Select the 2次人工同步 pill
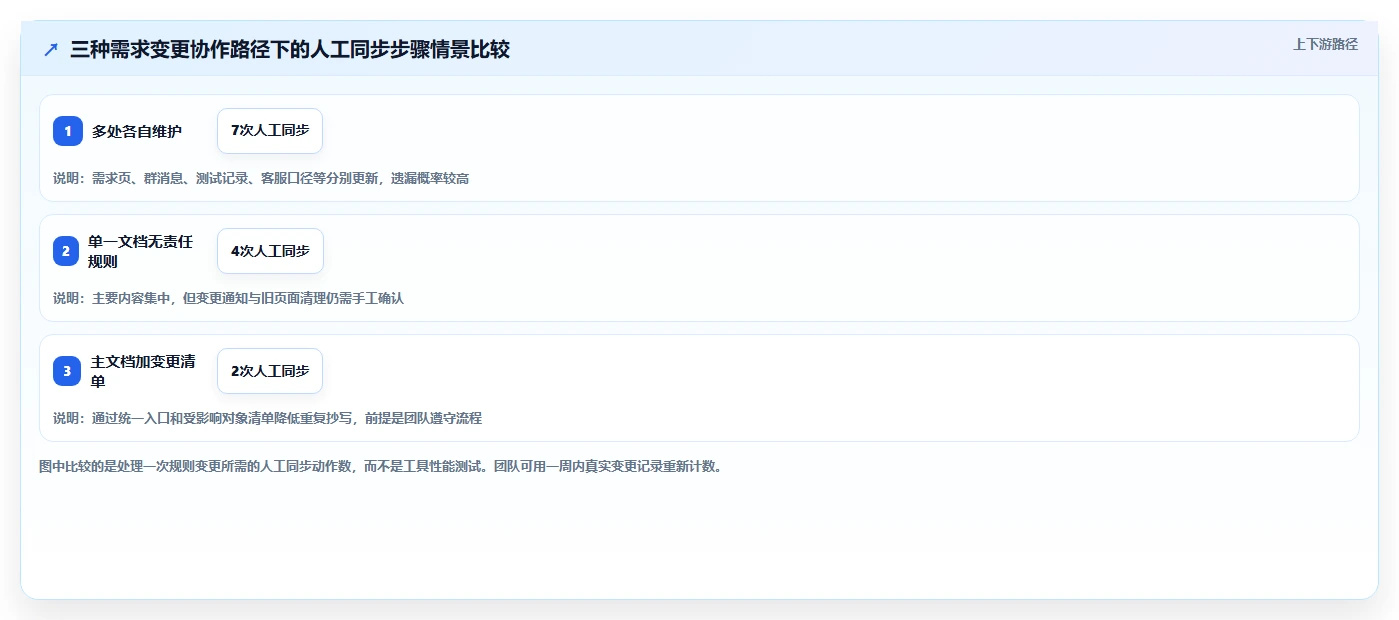 (x=270, y=371)
